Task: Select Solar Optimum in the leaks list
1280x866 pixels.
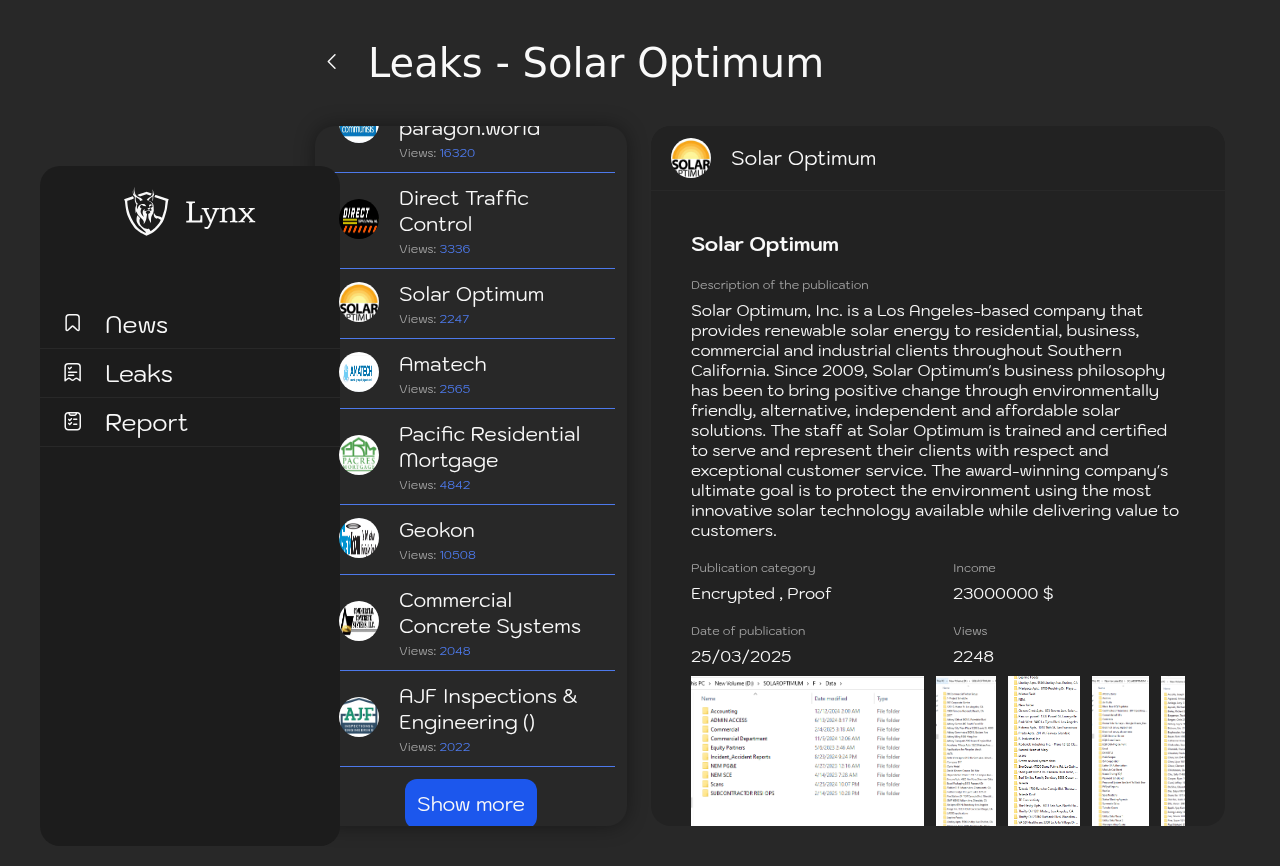Action: tap(475, 304)
